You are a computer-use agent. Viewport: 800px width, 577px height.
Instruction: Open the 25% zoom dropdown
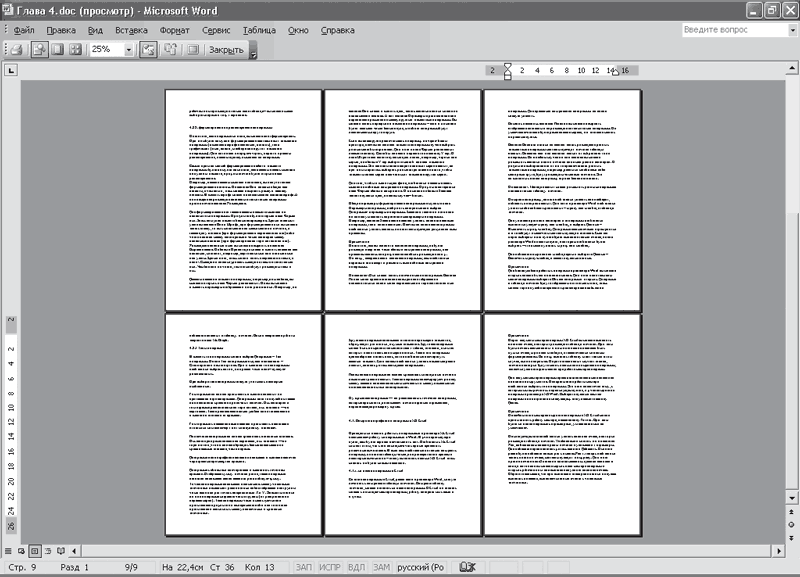pyautogui.click(x=129, y=49)
